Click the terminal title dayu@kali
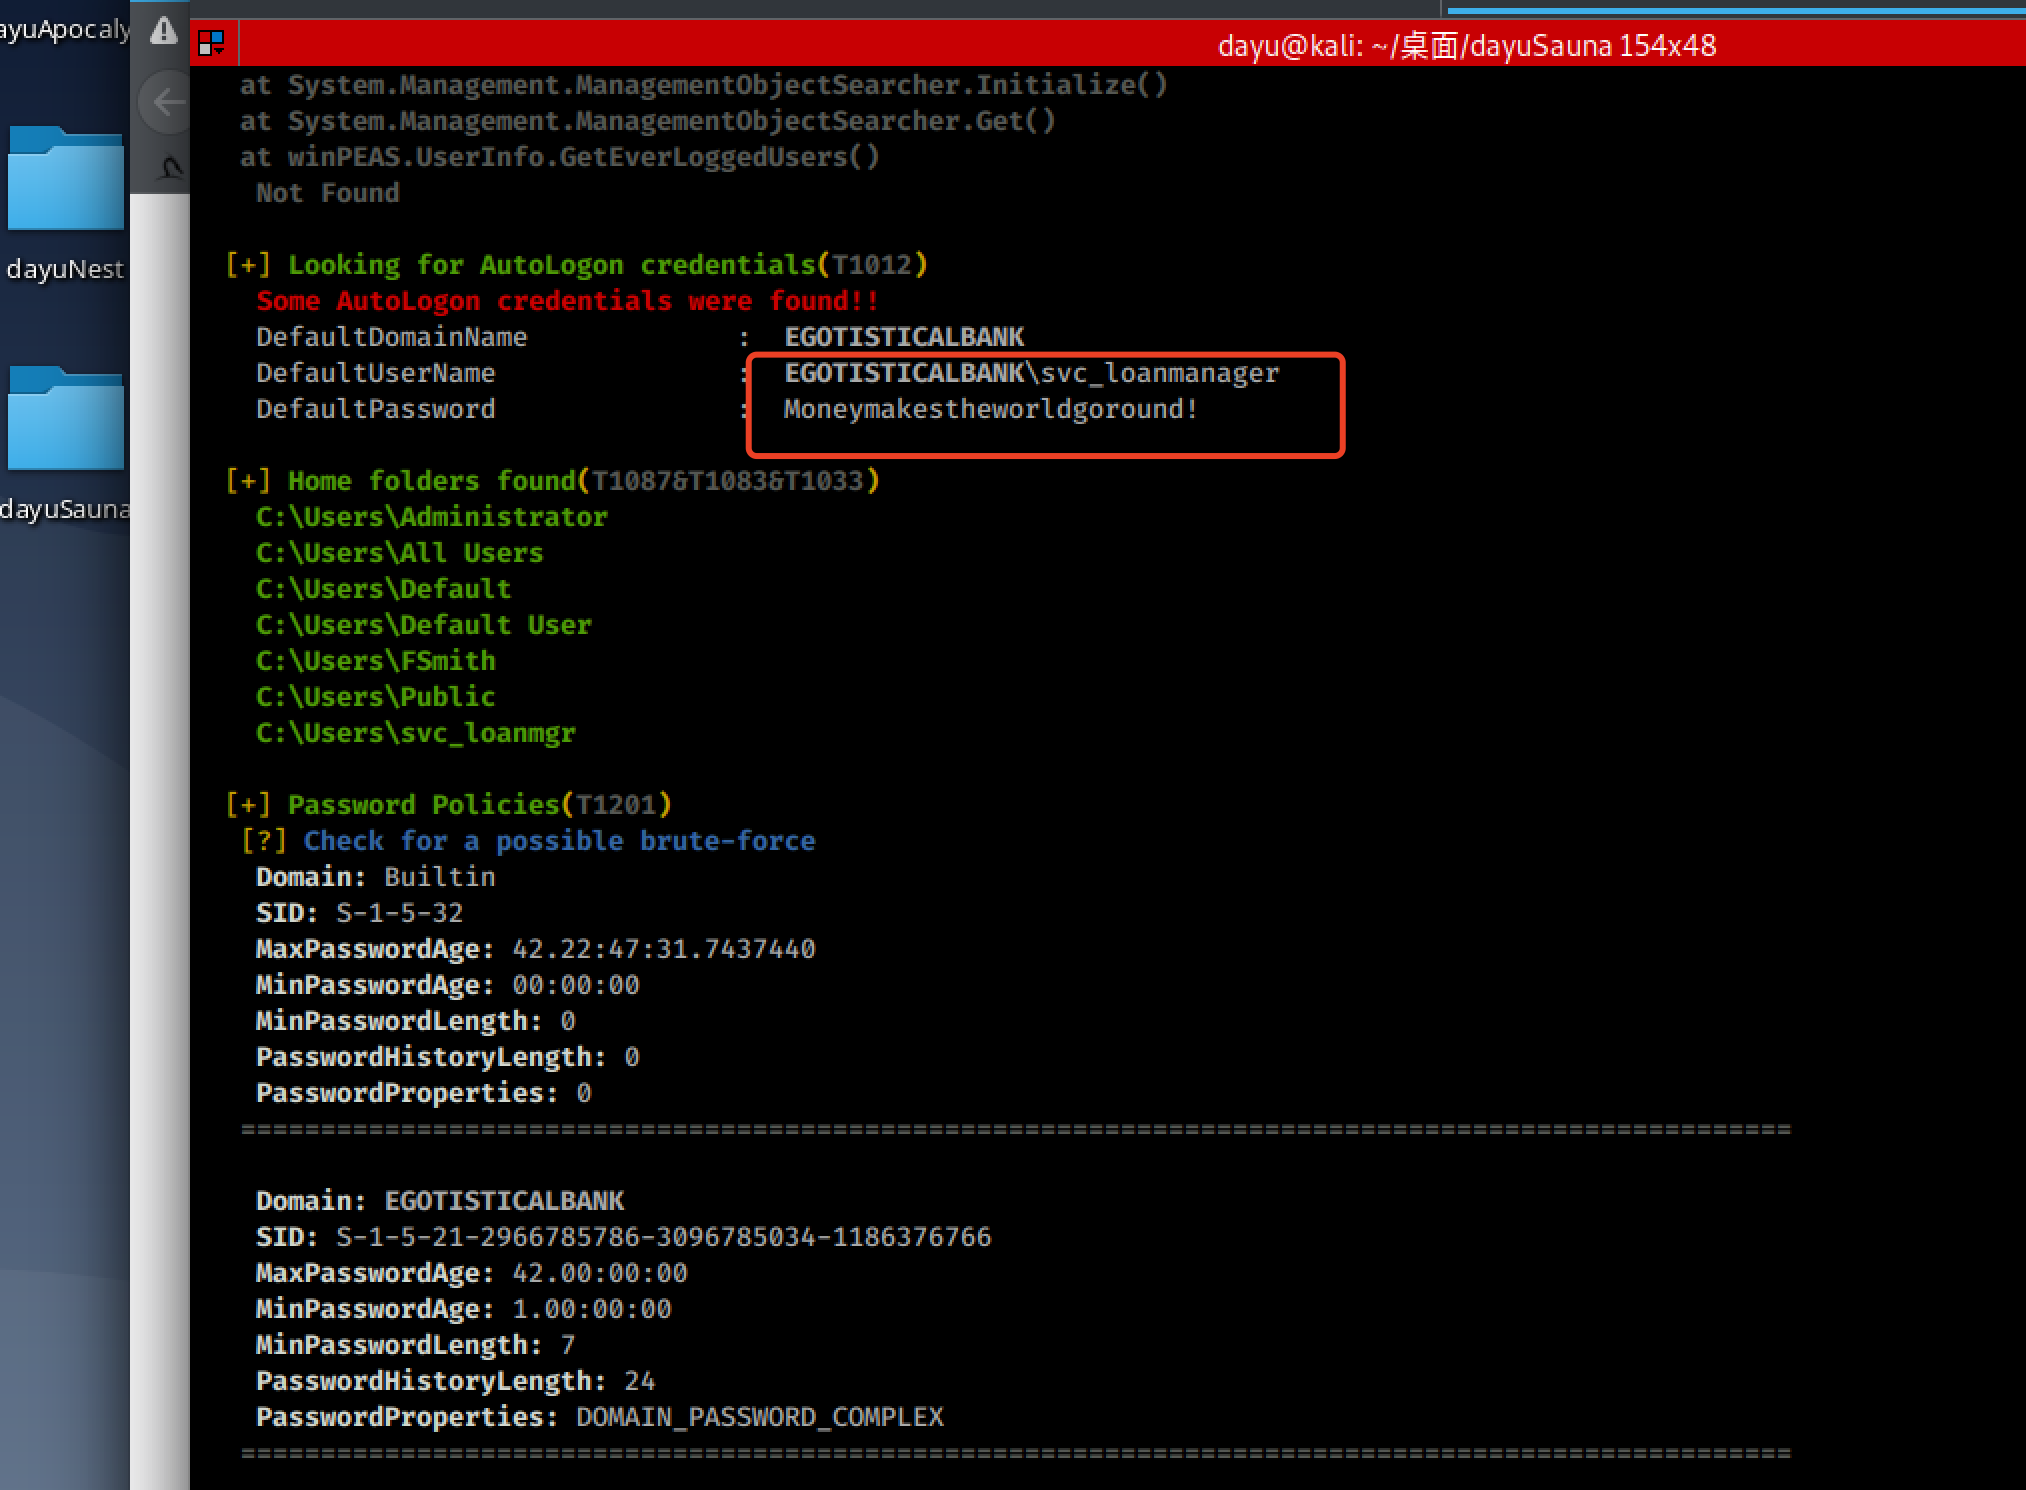 (x=1466, y=46)
